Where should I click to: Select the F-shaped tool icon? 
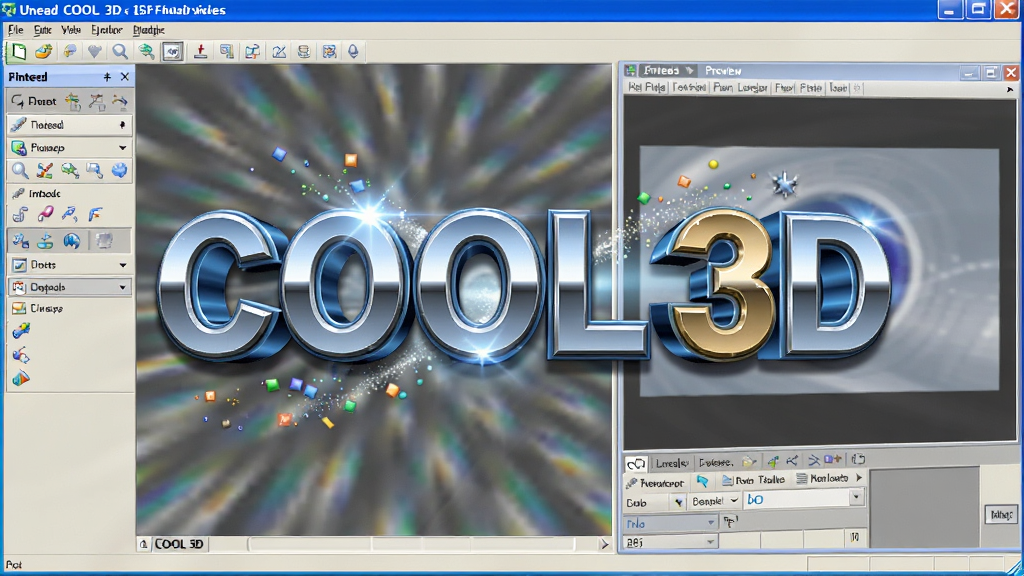[95, 214]
